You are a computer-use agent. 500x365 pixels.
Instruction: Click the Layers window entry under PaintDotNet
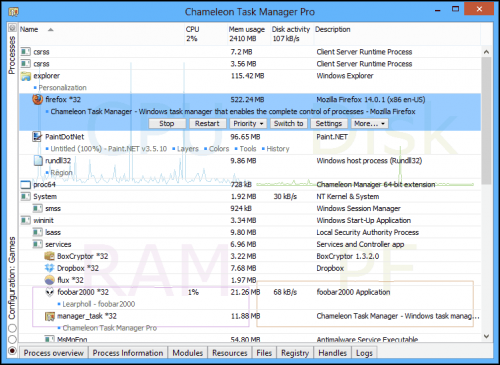188,149
